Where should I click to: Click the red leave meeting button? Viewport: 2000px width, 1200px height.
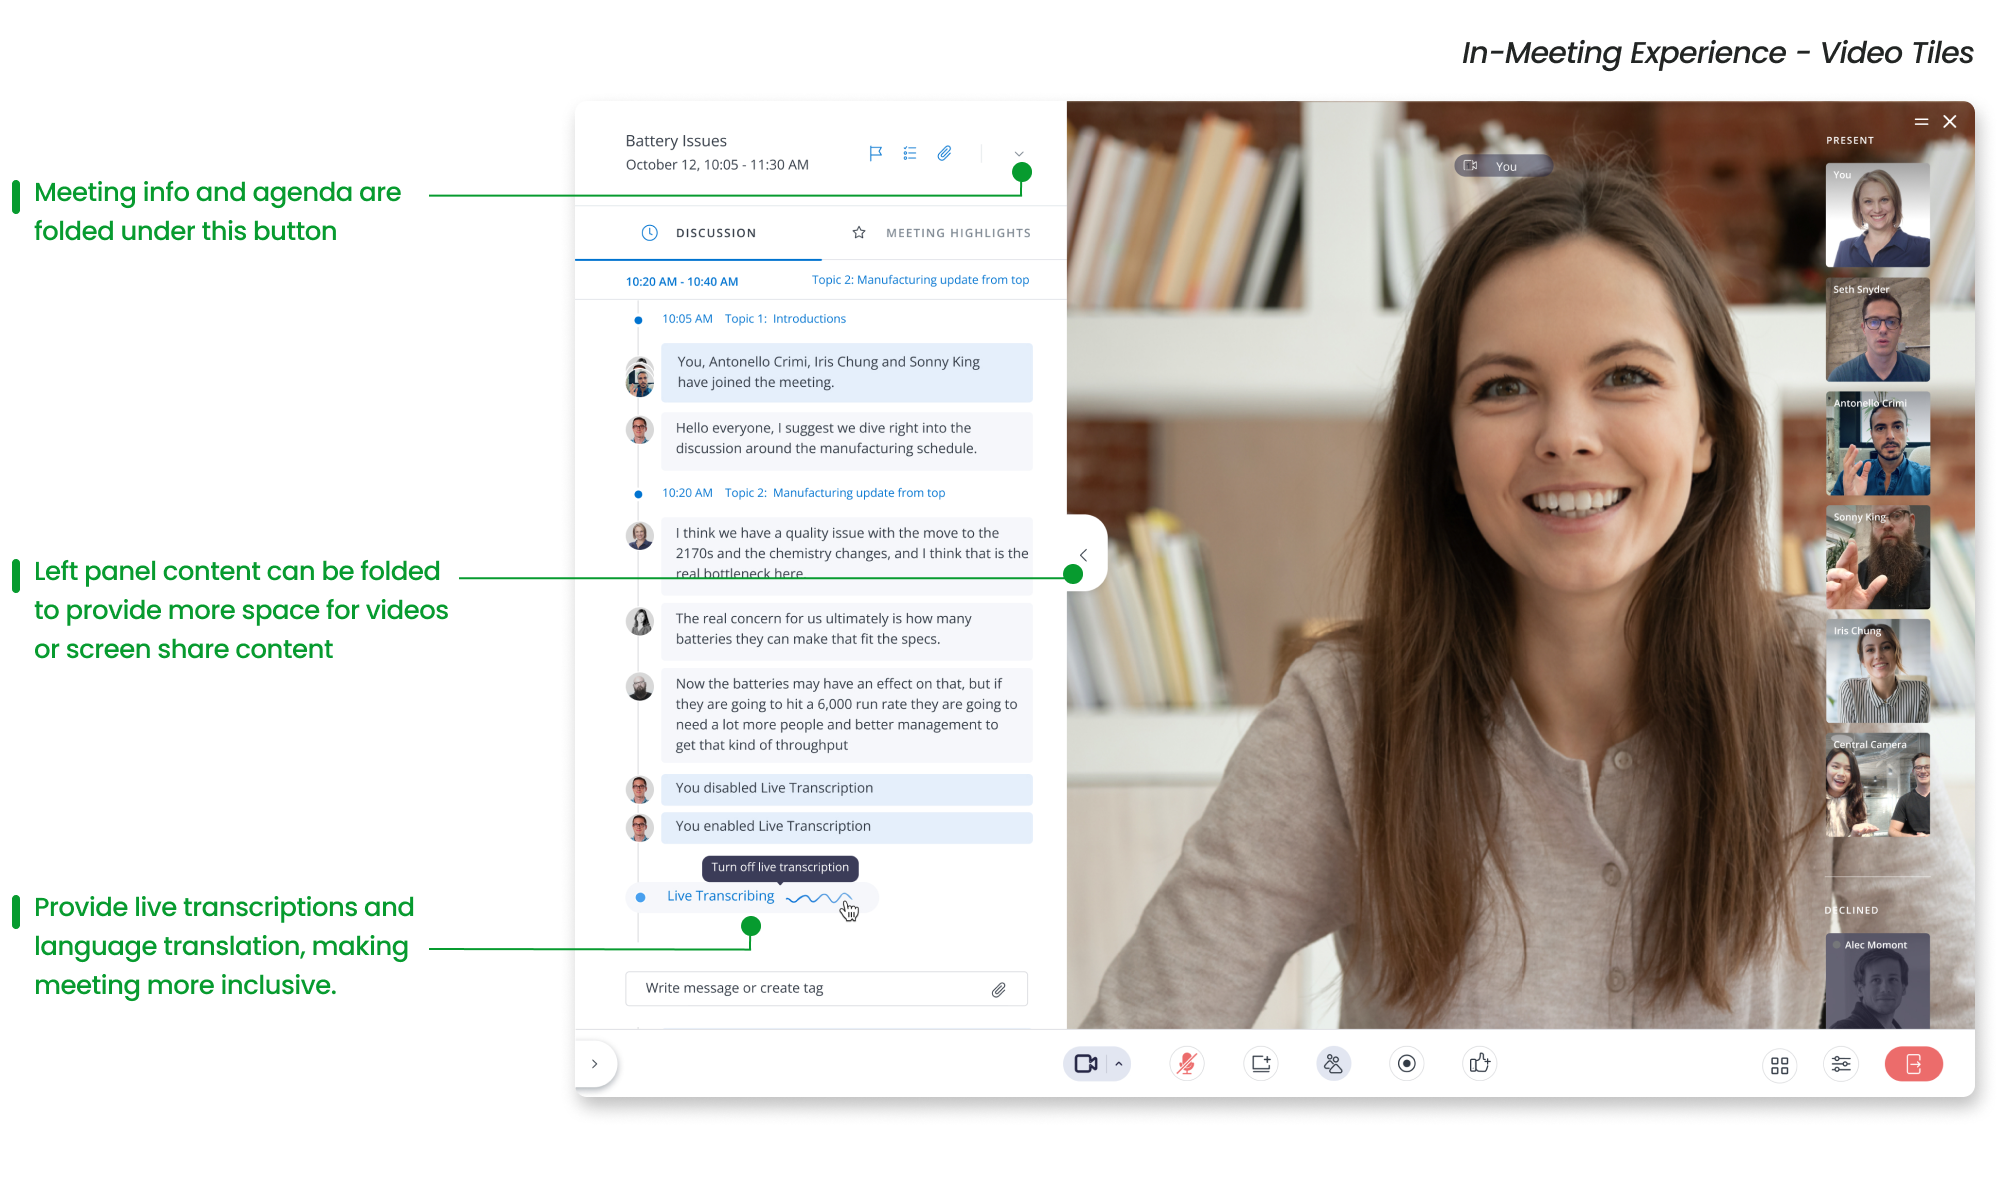tap(1913, 1064)
